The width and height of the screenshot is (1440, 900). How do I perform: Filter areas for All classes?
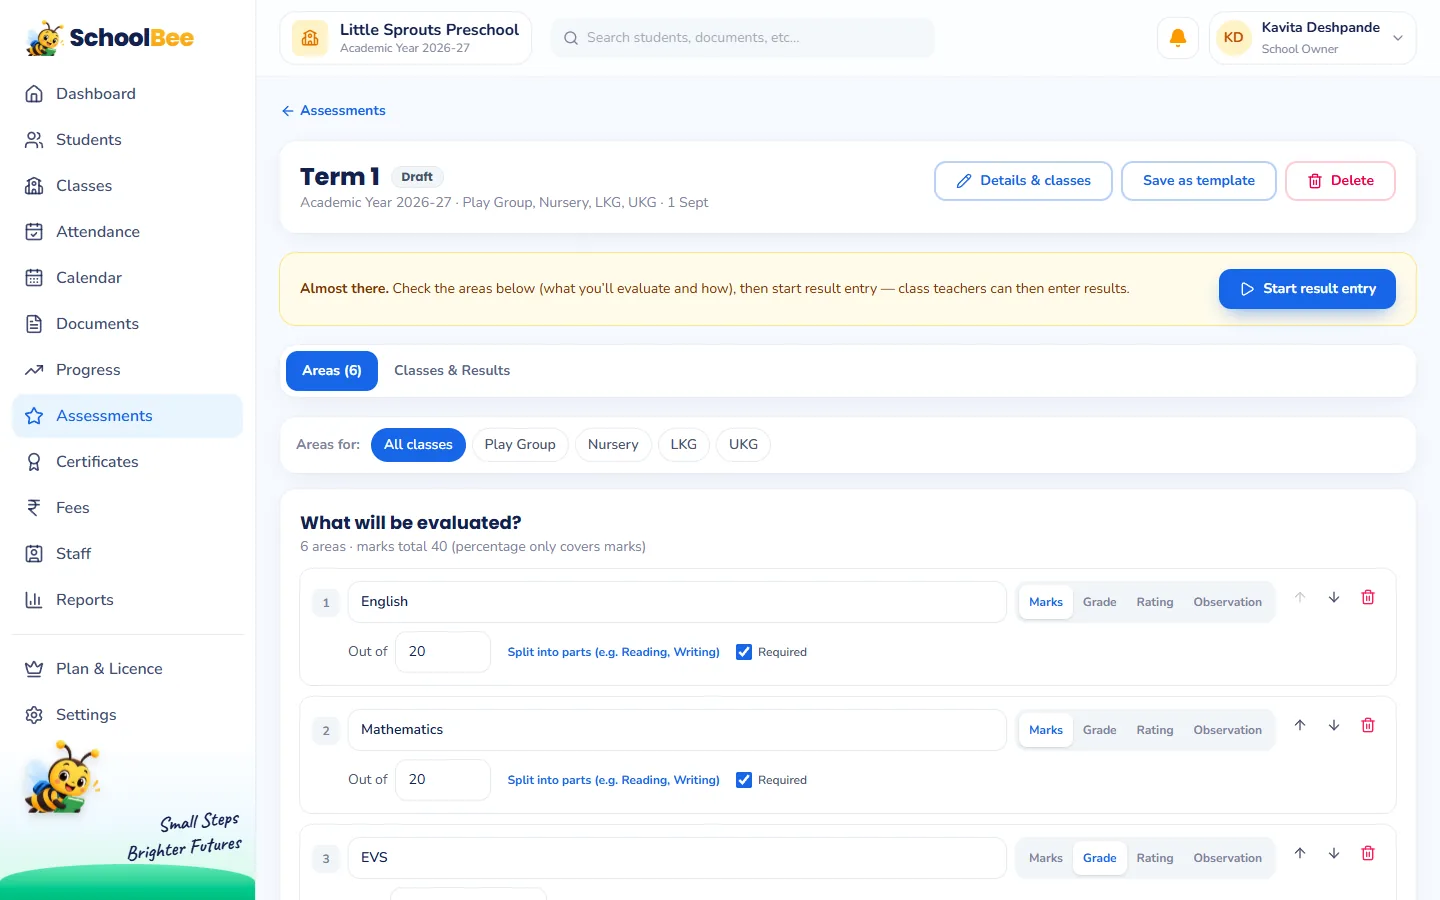click(418, 445)
